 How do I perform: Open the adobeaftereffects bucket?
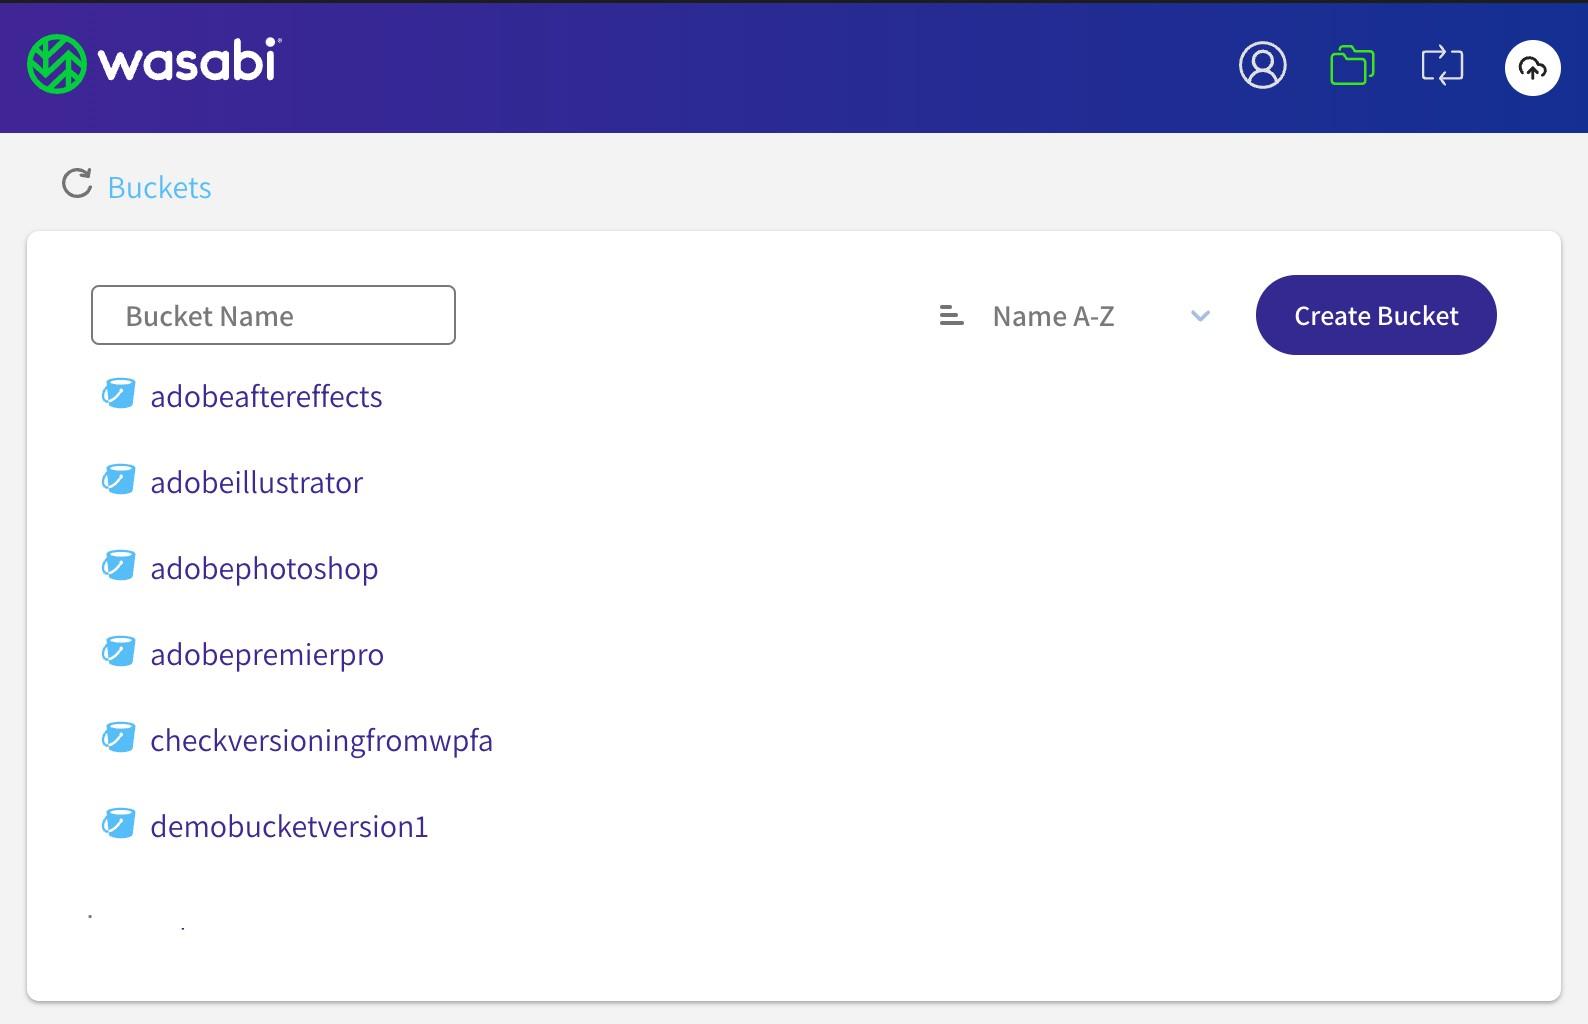coord(266,397)
